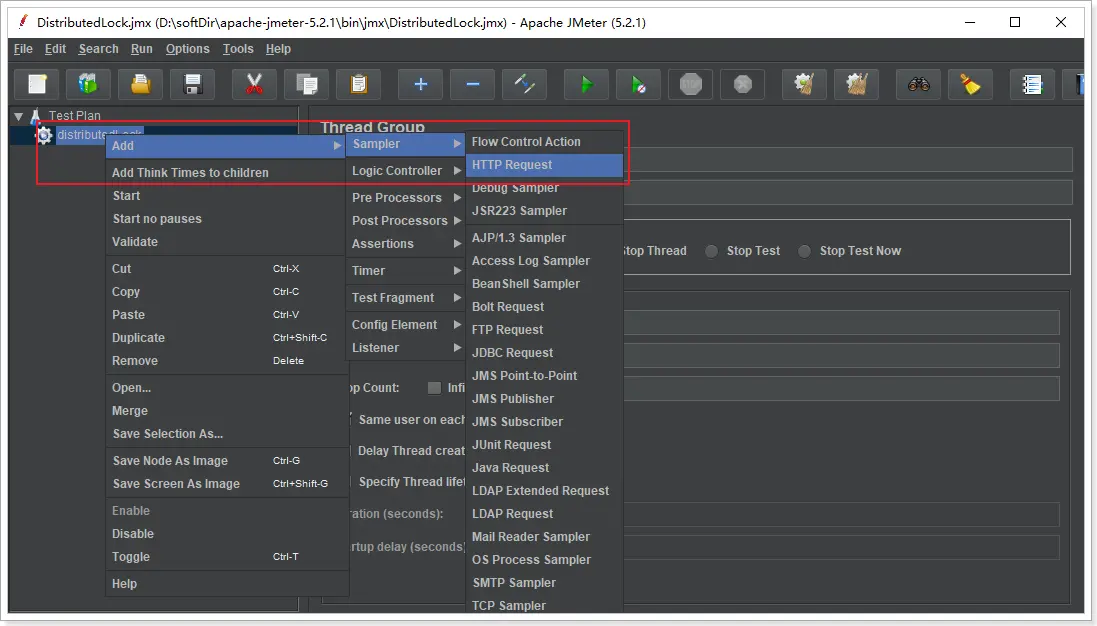Open the Listener submenu
The height and width of the screenshot is (626, 1097).
[406, 348]
